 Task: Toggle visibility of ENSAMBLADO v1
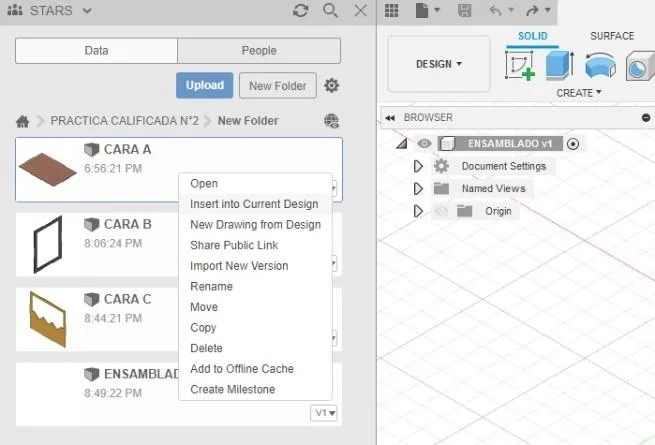click(424, 144)
